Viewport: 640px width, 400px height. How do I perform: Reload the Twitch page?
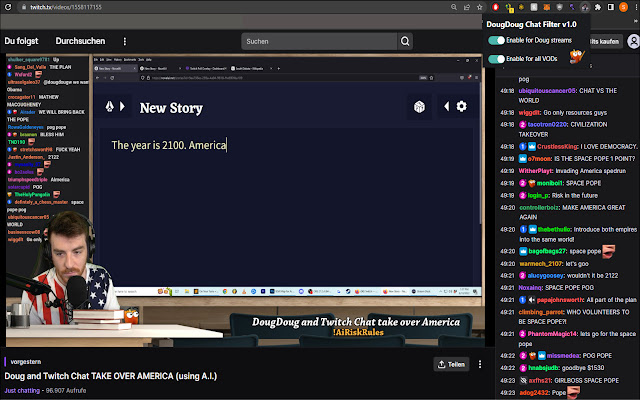pos(8,7)
